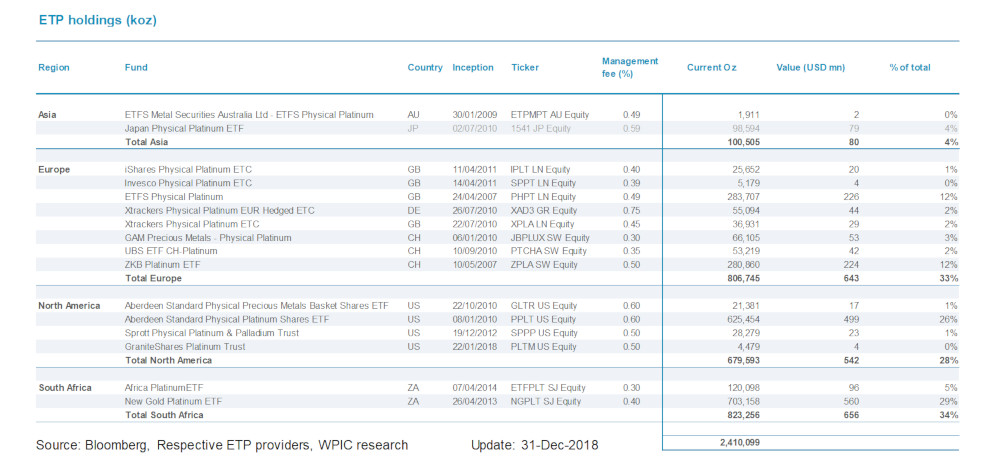Select XAD3 management fee 0.75
The width and height of the screenshot is (1000, 465).
click(631, 210)
